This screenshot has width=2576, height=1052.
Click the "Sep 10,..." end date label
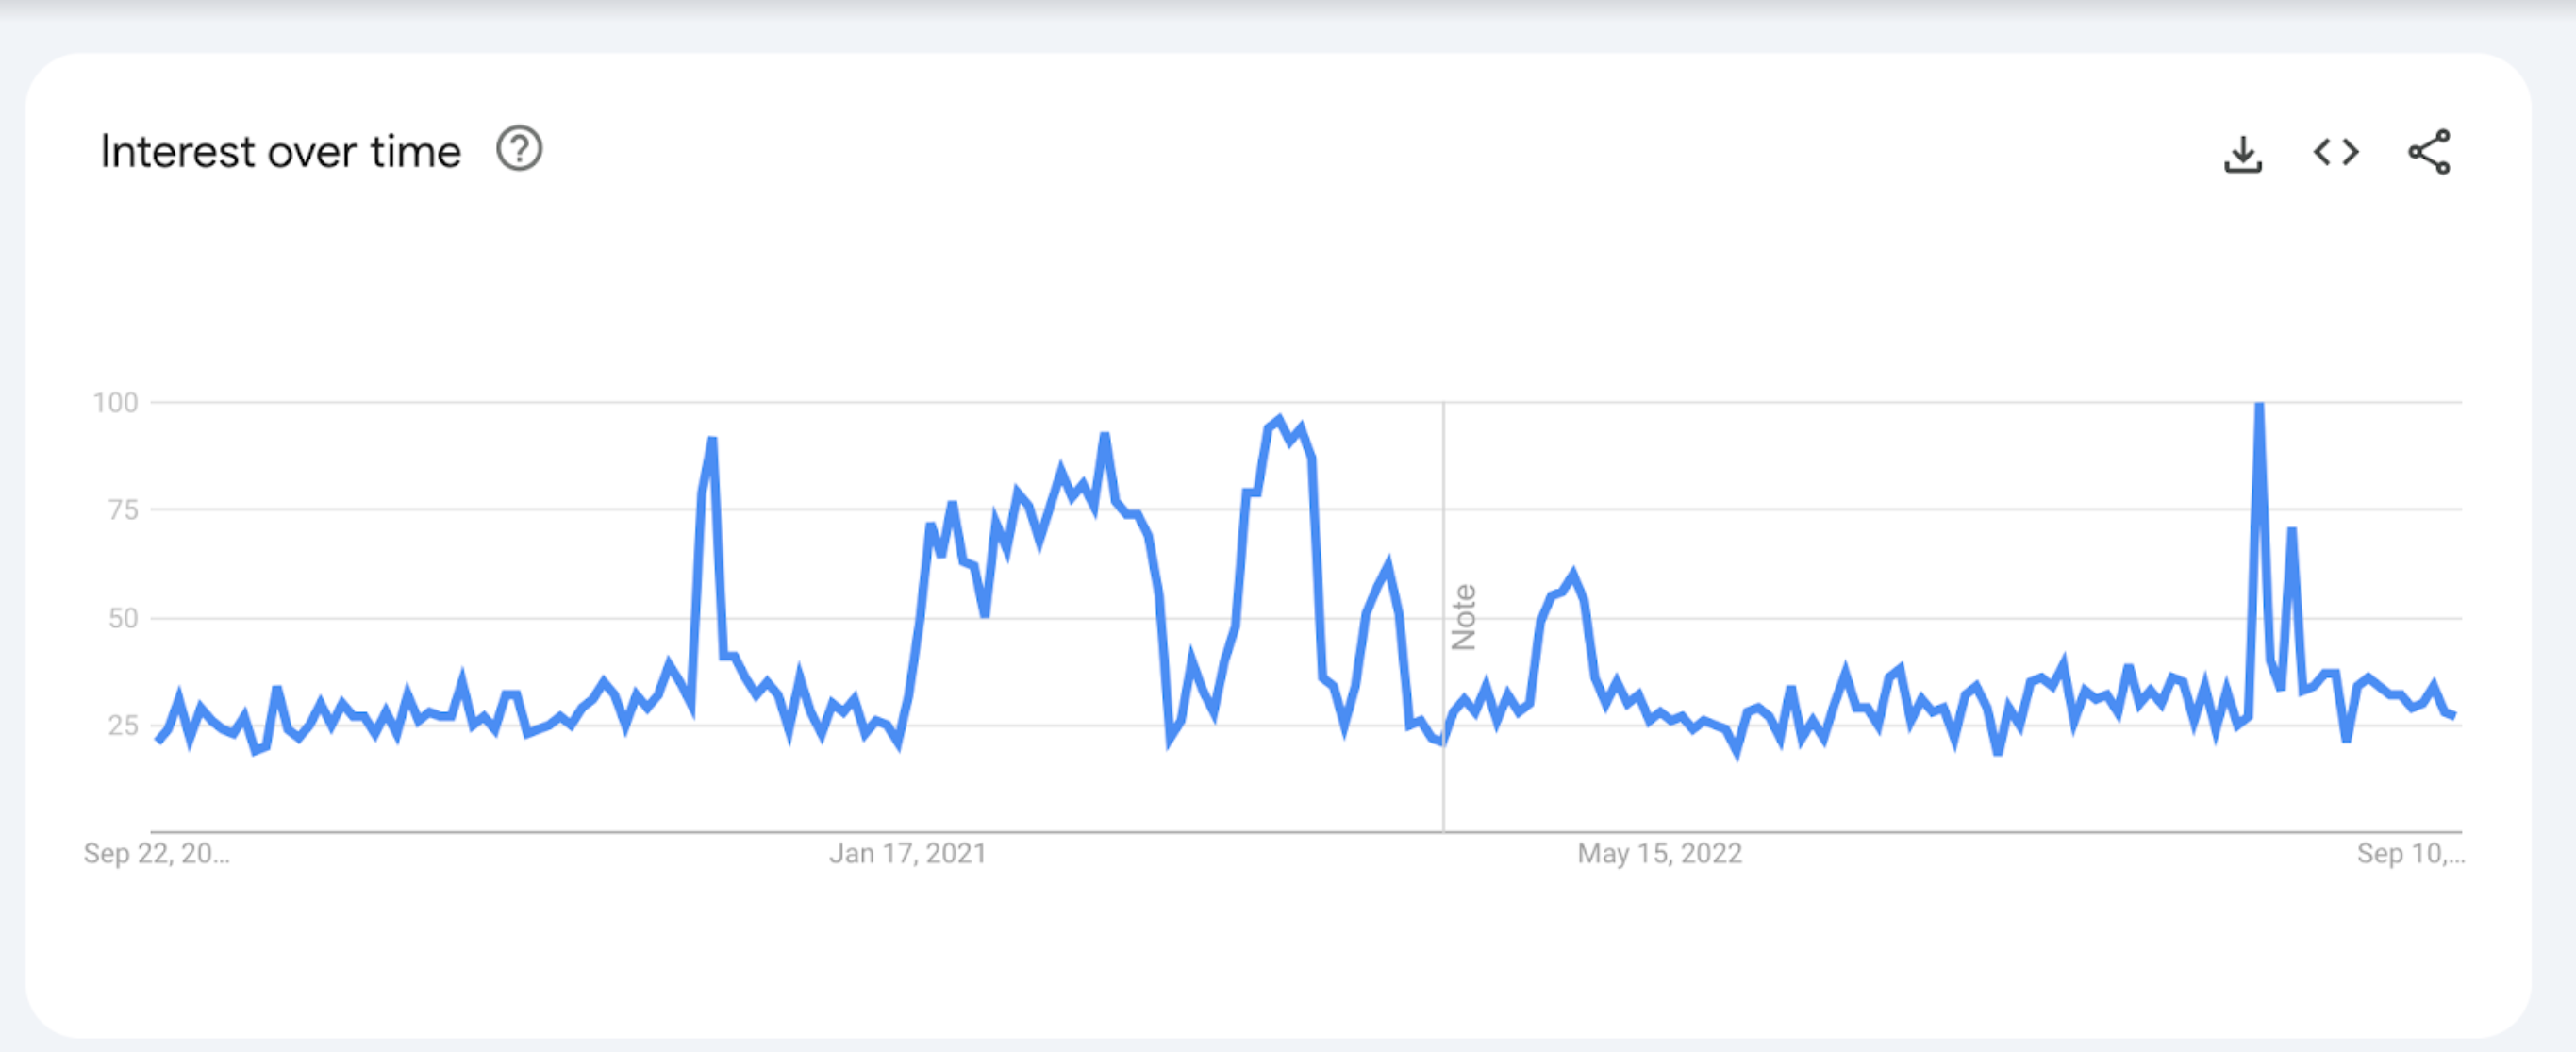2410,853
